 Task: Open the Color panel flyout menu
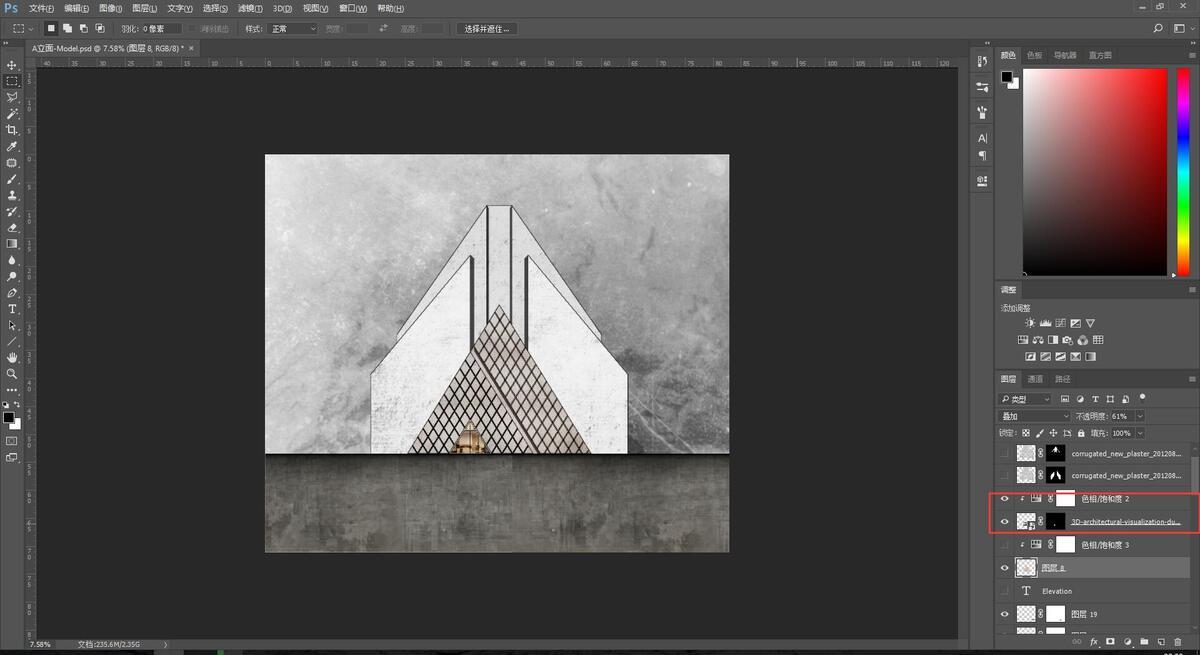coord(1192,55)
